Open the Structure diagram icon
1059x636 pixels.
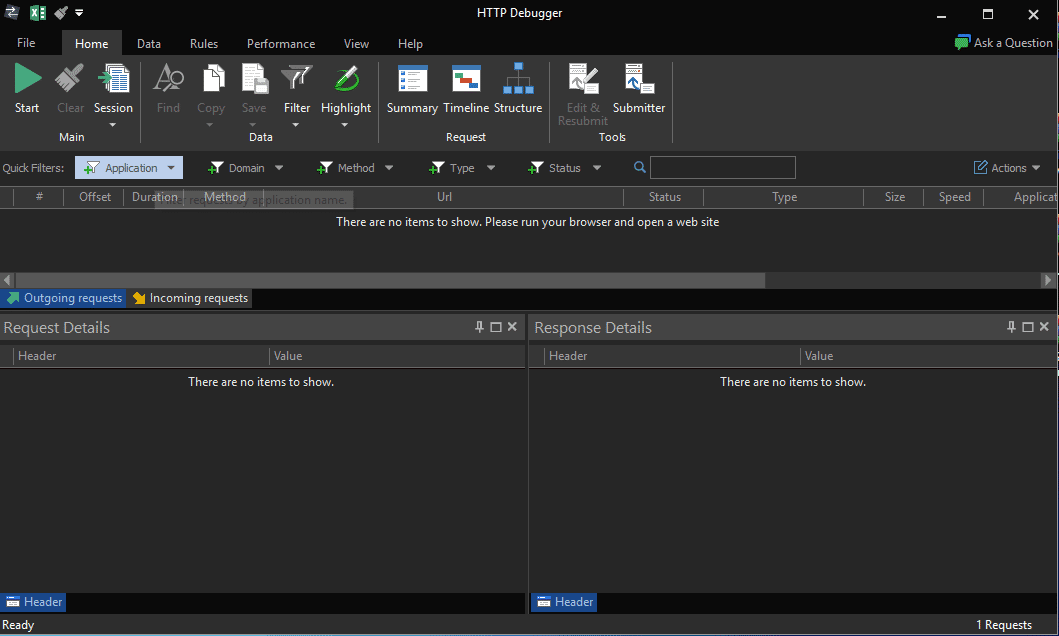518,80
